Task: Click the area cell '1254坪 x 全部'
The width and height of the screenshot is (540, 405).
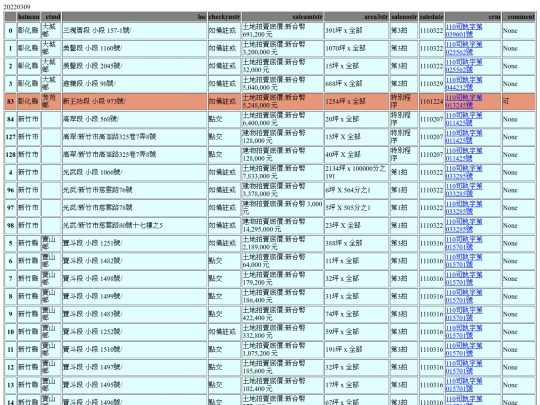Action: coord(356,101)
